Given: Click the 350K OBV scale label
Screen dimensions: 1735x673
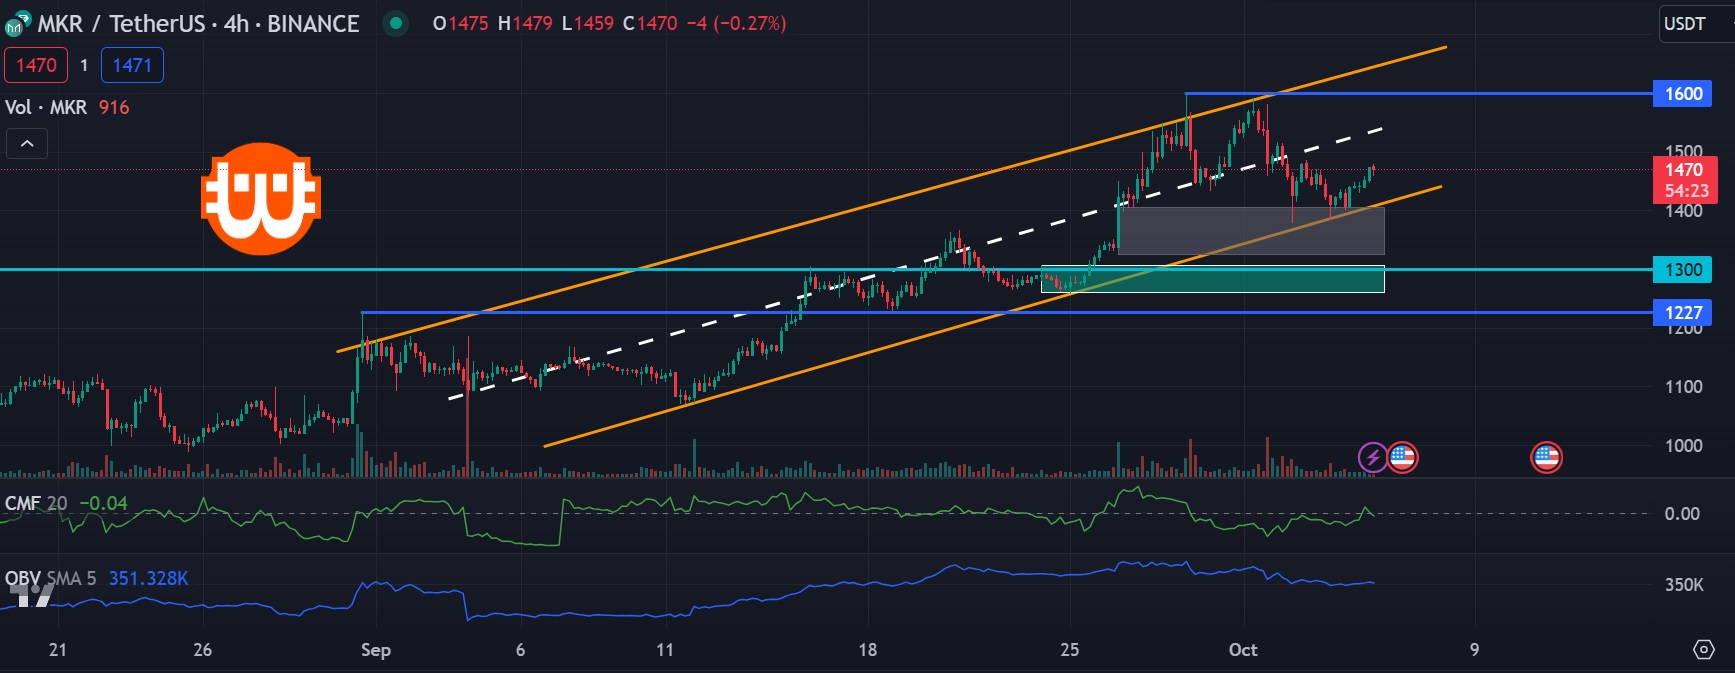Looking at the screenshot, I should pyautogui.click(x=1684, y=585).
